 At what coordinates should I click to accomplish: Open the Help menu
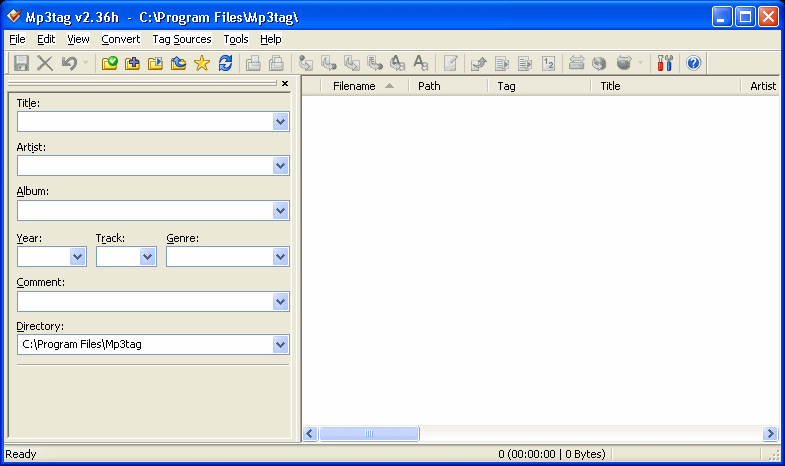(270, 39)
